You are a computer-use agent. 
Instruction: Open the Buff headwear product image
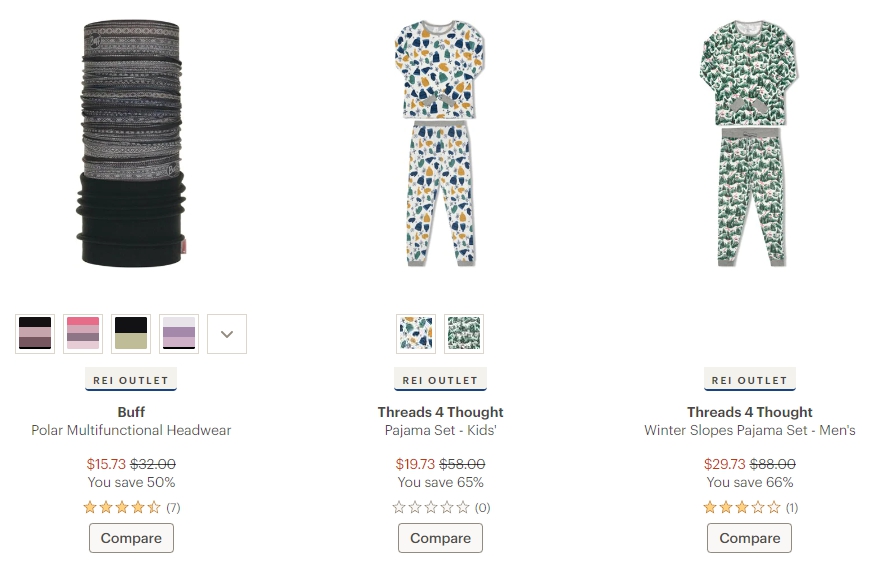[x=131, y=143]
